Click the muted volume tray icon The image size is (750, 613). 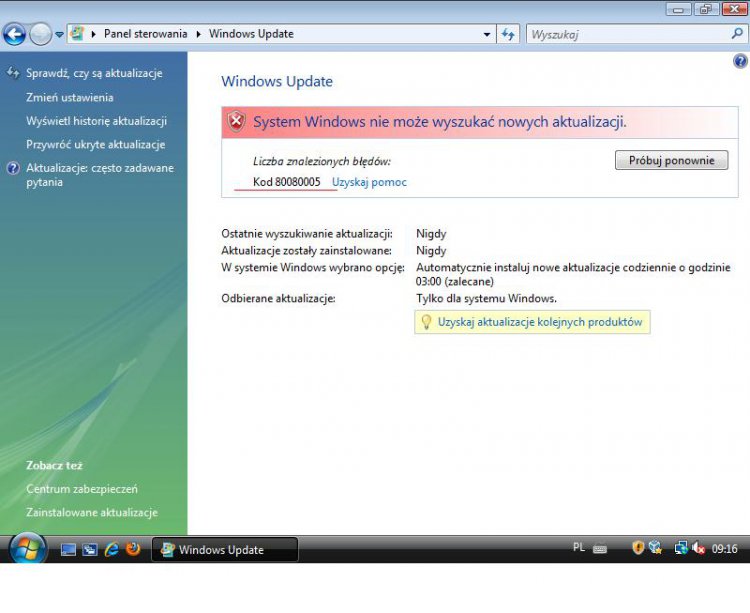pos(698,548)
